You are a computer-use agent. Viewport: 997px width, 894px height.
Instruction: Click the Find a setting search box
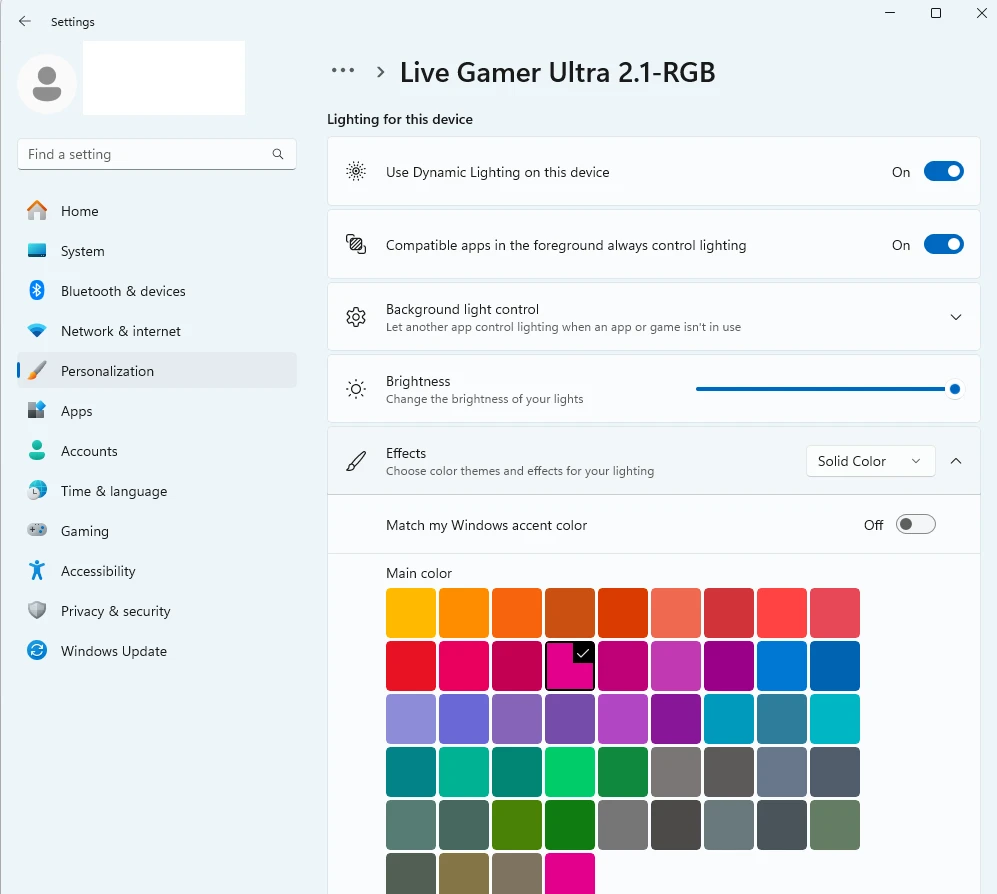coord(145,155)
